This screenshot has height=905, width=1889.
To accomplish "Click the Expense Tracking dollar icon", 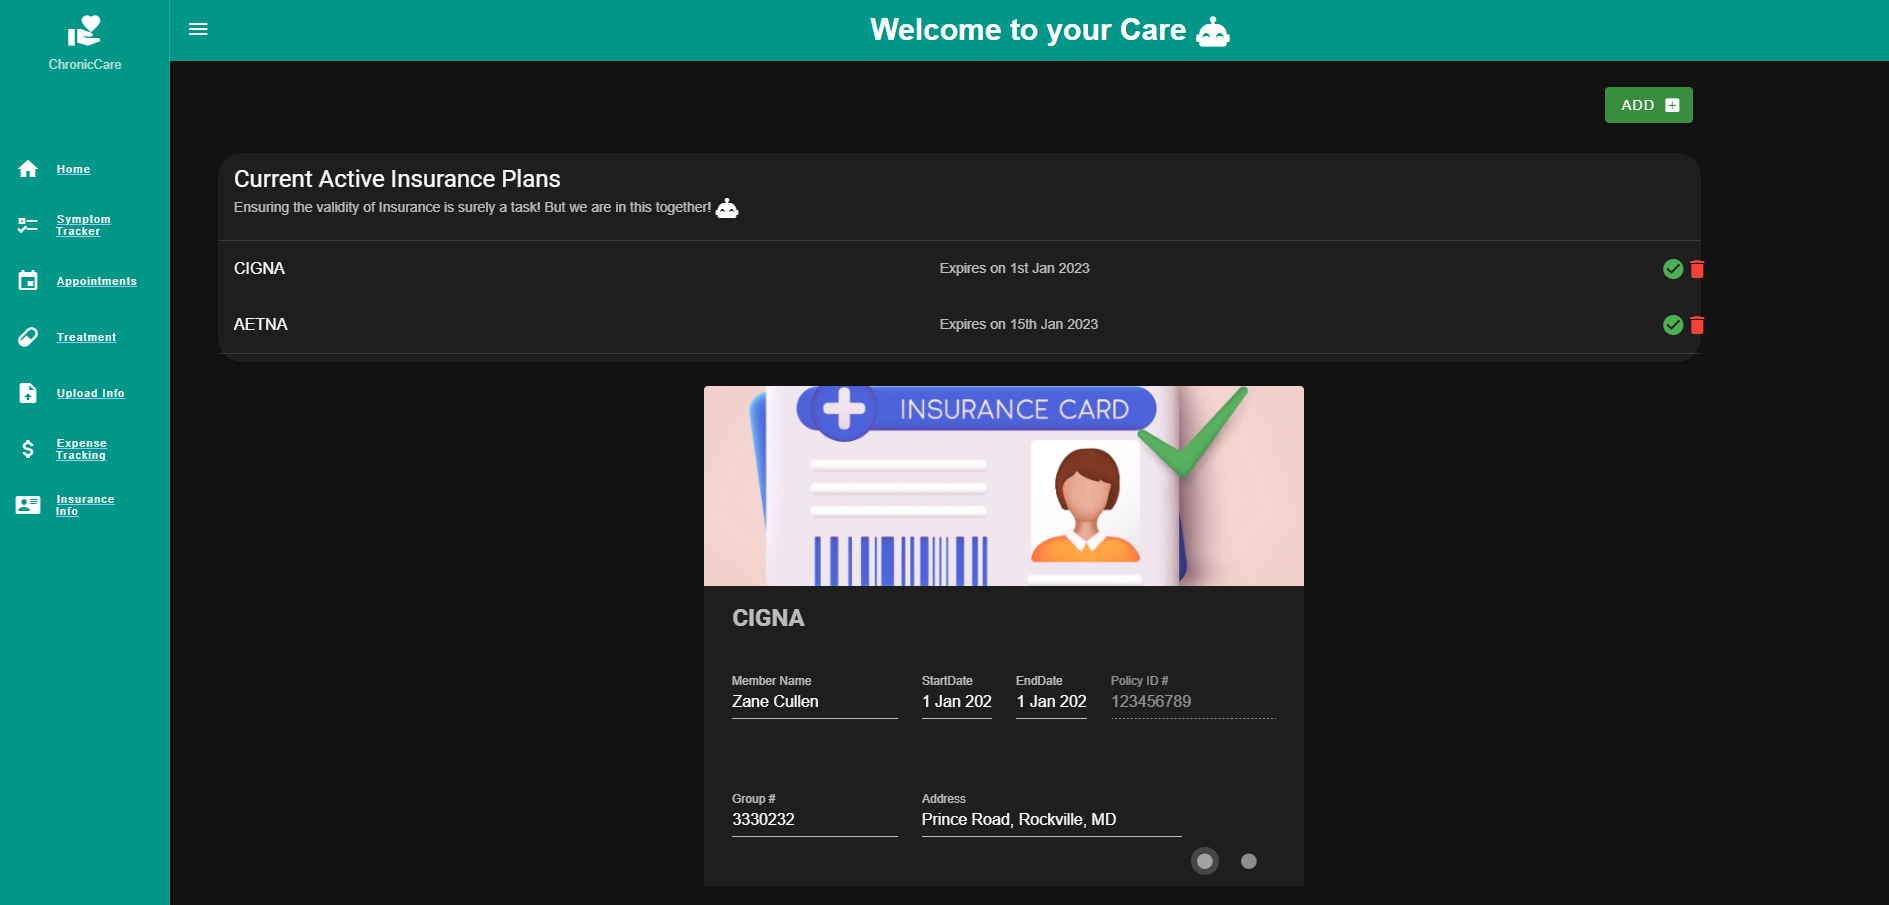I will click(x=28, y=449).
